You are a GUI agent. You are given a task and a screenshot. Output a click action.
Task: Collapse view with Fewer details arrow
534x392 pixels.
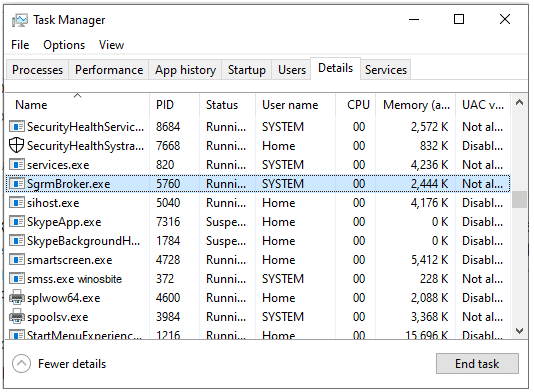click(x=21, y=363)
